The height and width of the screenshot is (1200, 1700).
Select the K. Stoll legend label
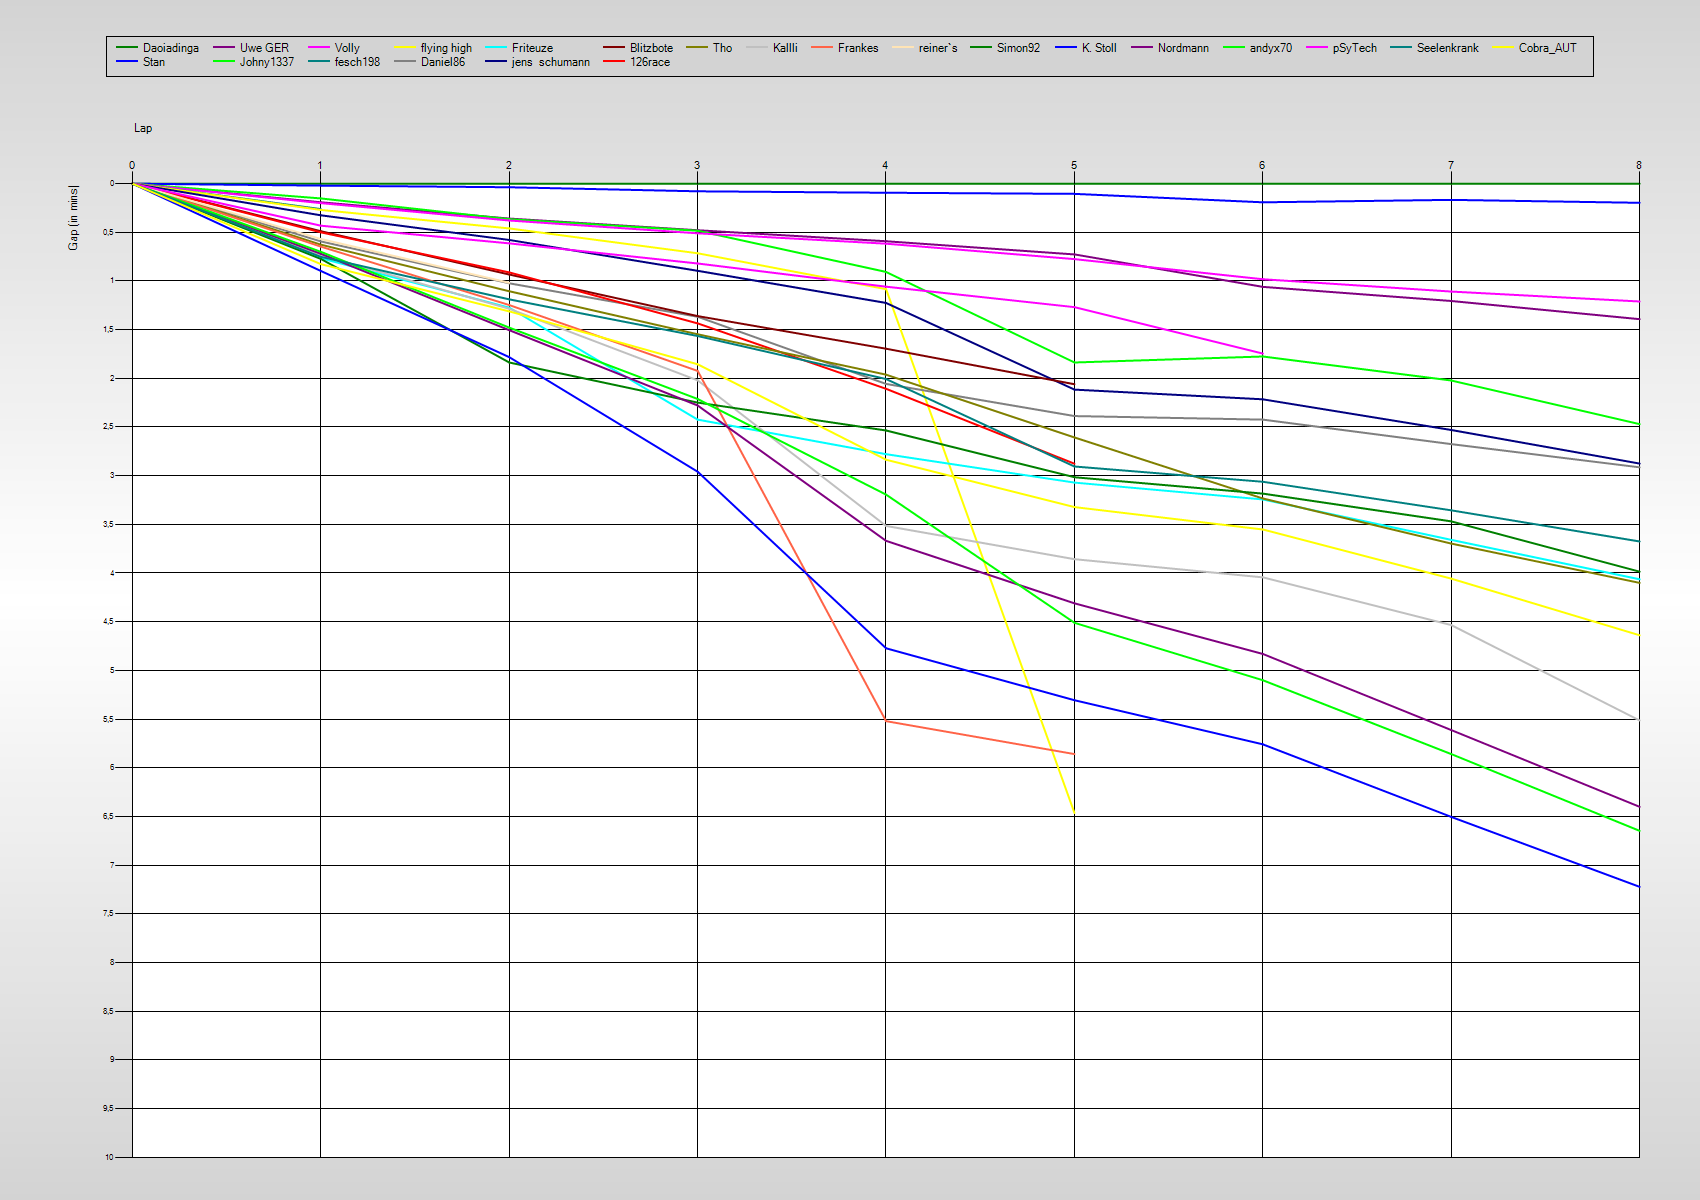[x=1099, y=48]
